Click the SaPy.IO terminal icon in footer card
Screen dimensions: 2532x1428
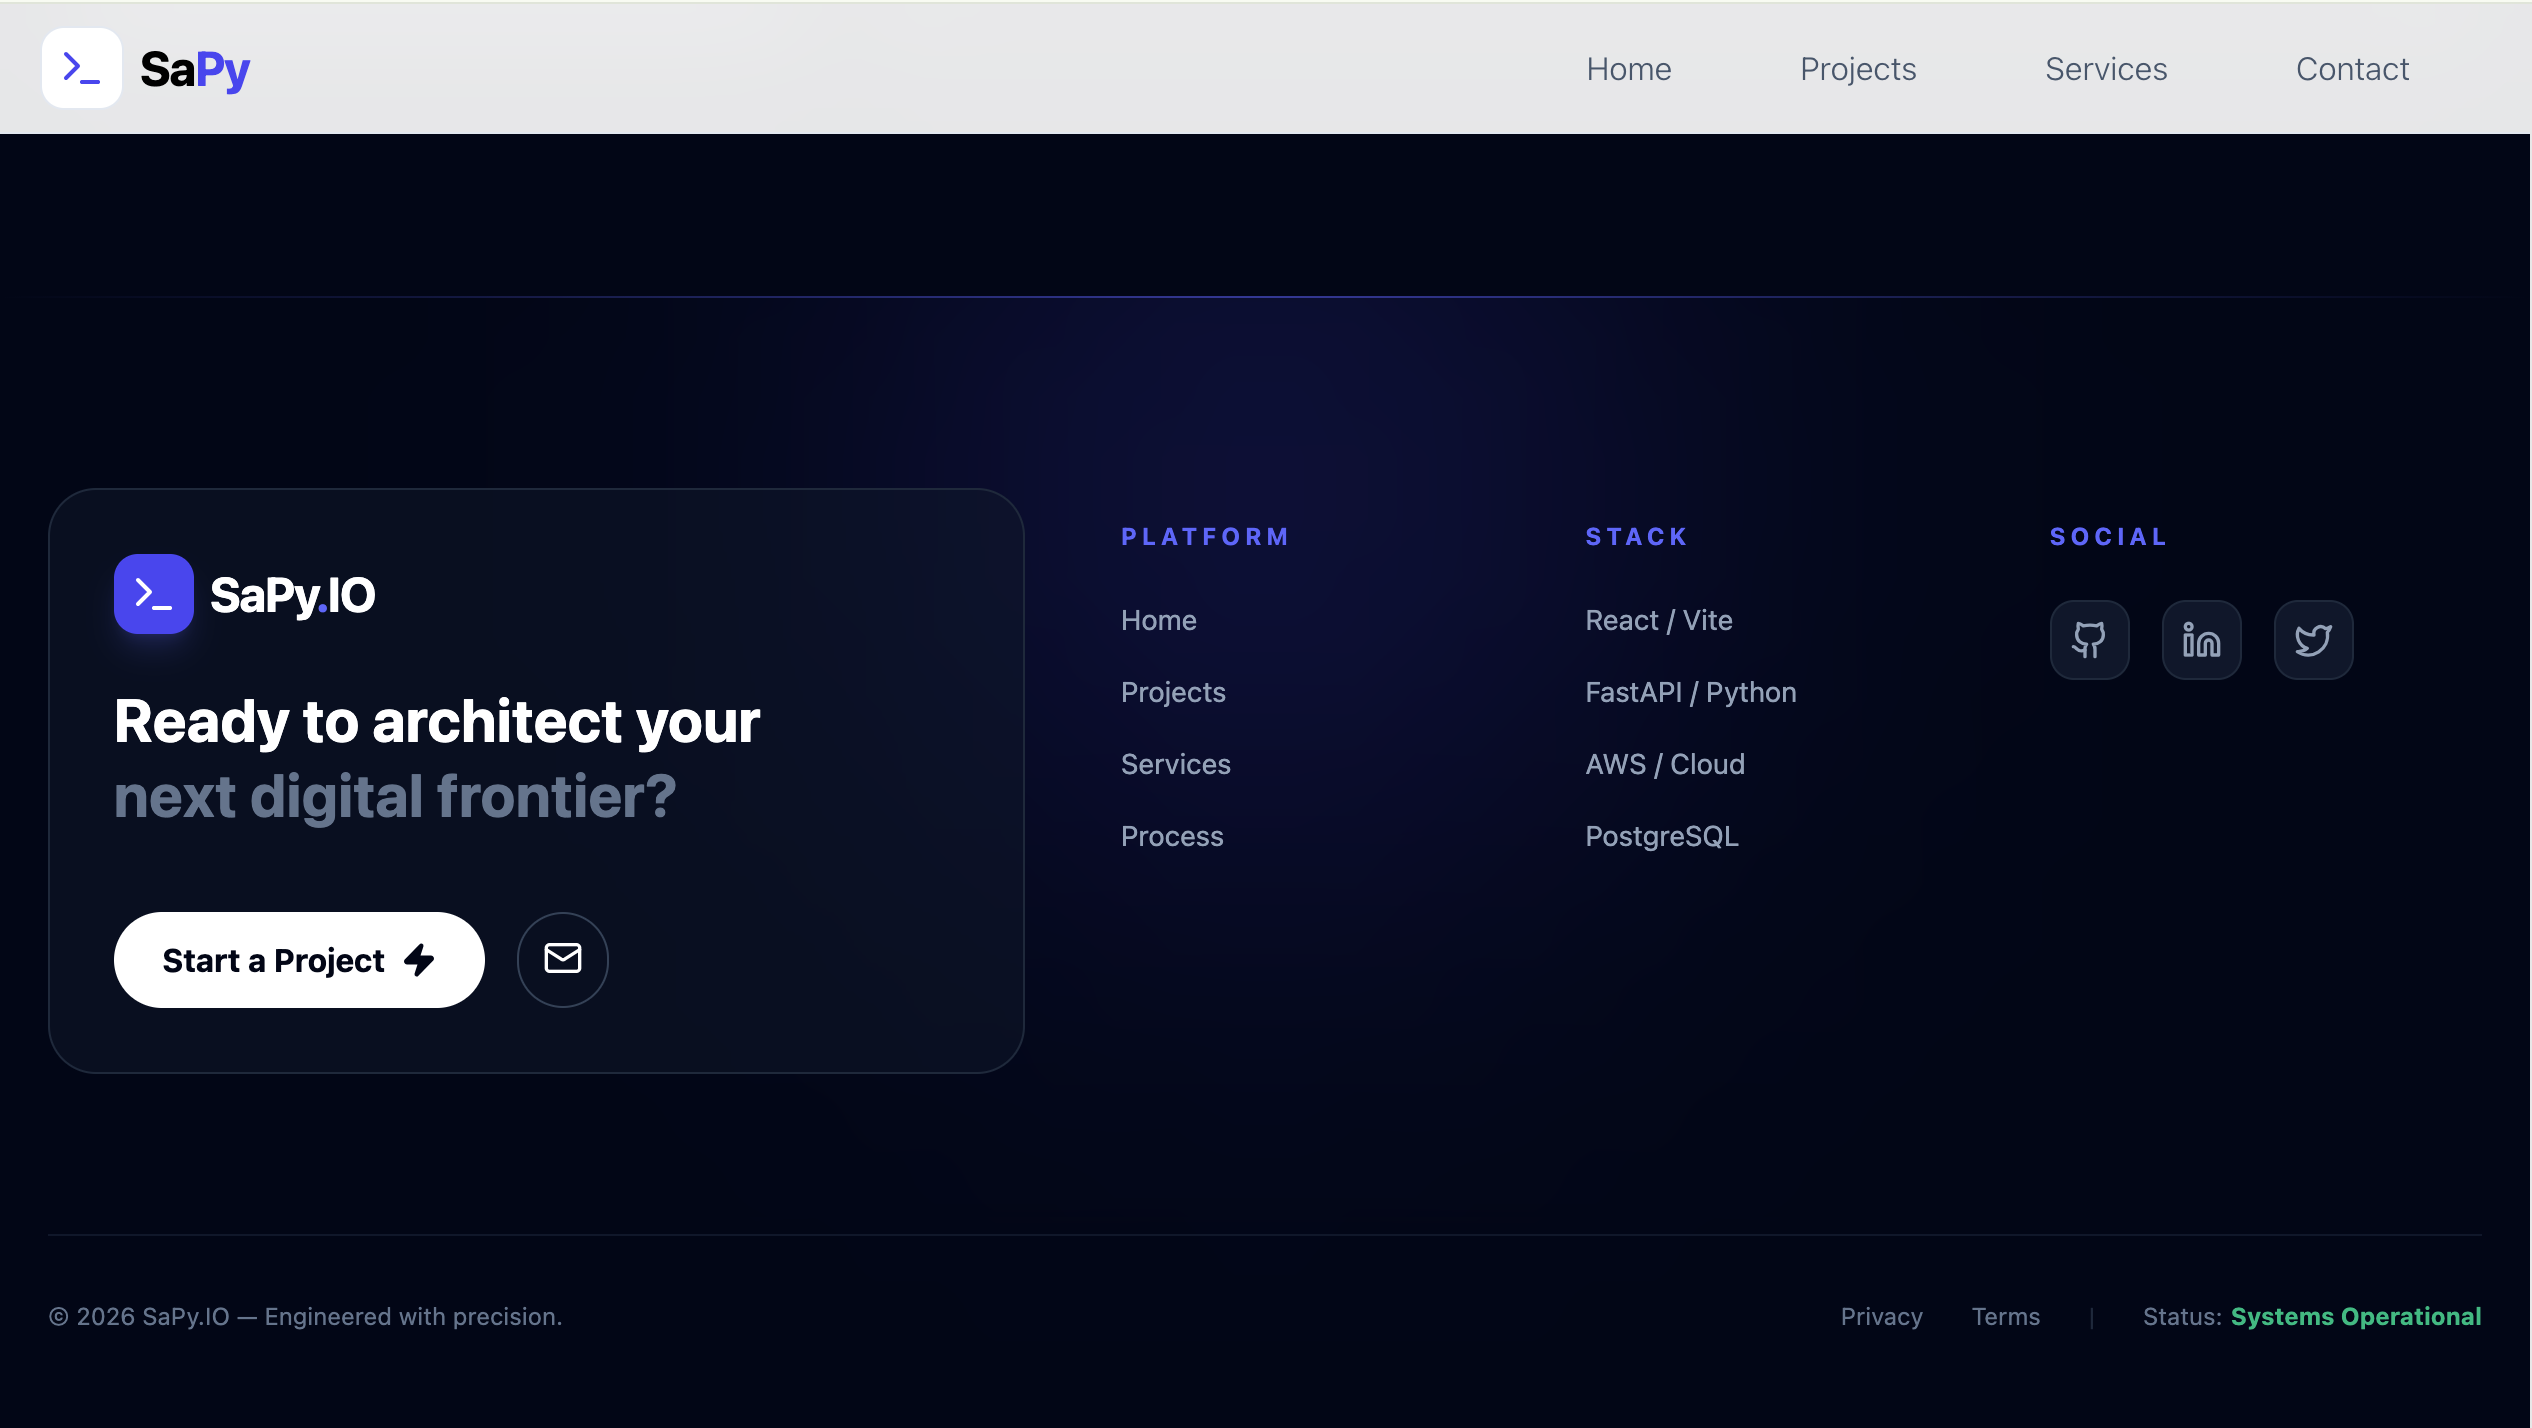(154, 594)
